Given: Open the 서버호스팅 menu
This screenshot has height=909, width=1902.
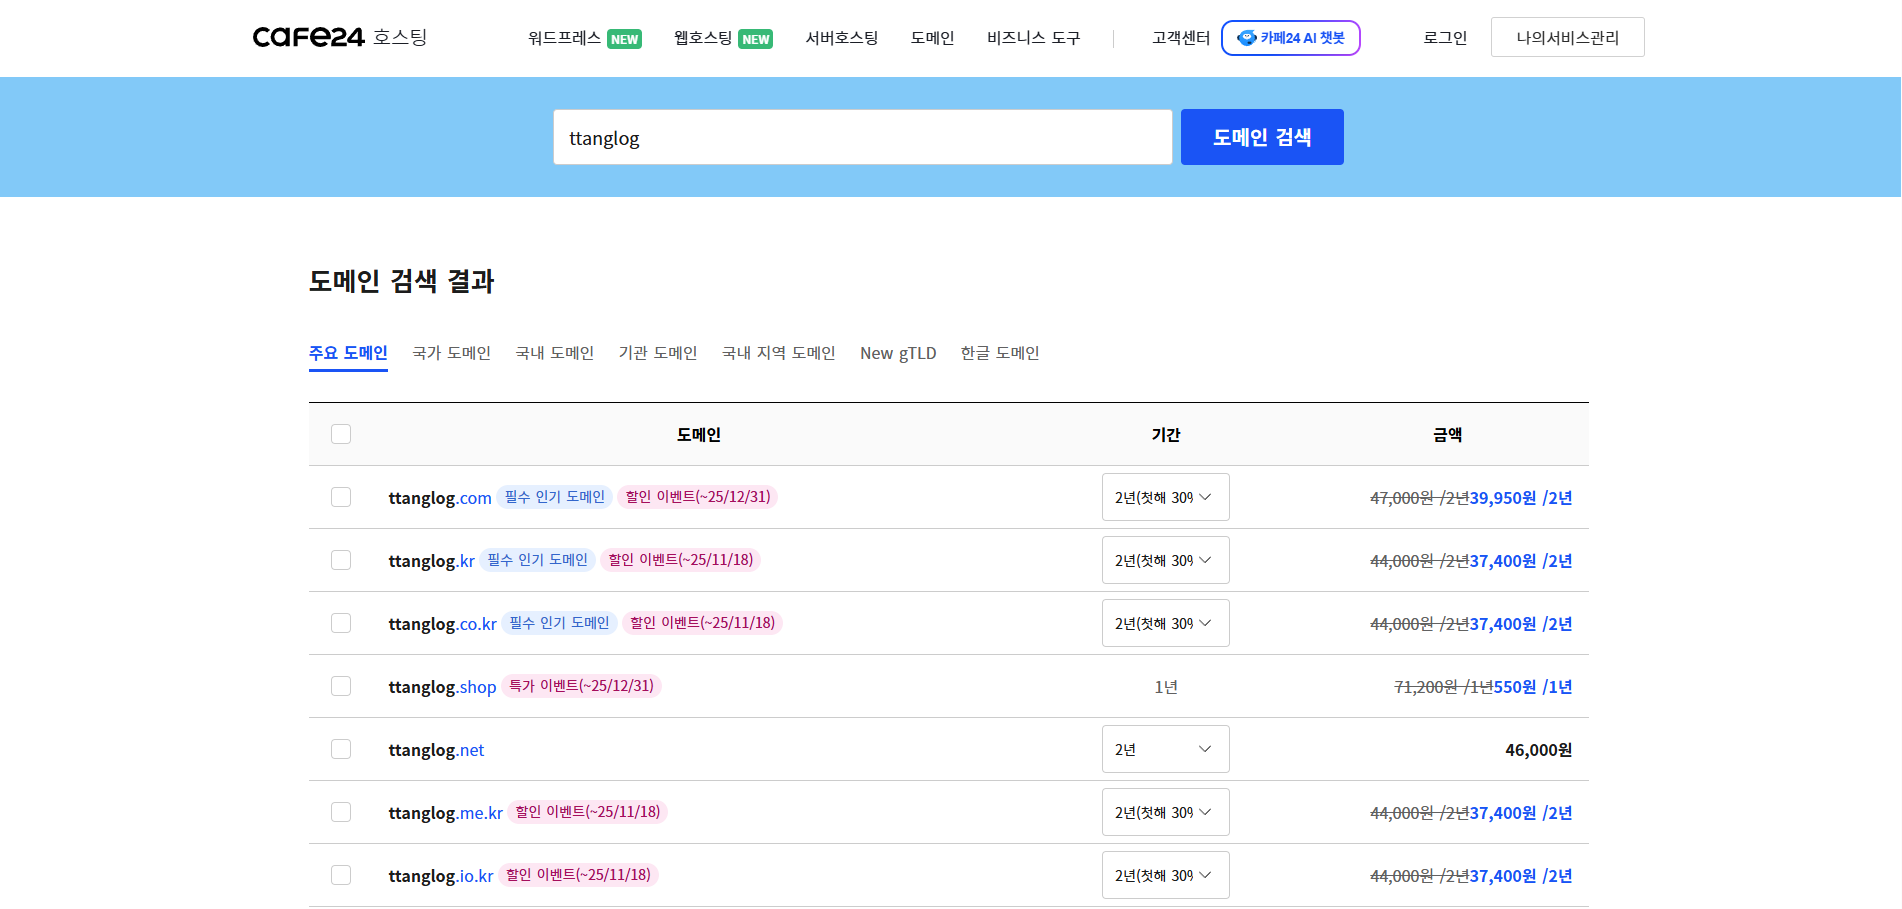Looking at the screenshot, I should tap(842, 38).
